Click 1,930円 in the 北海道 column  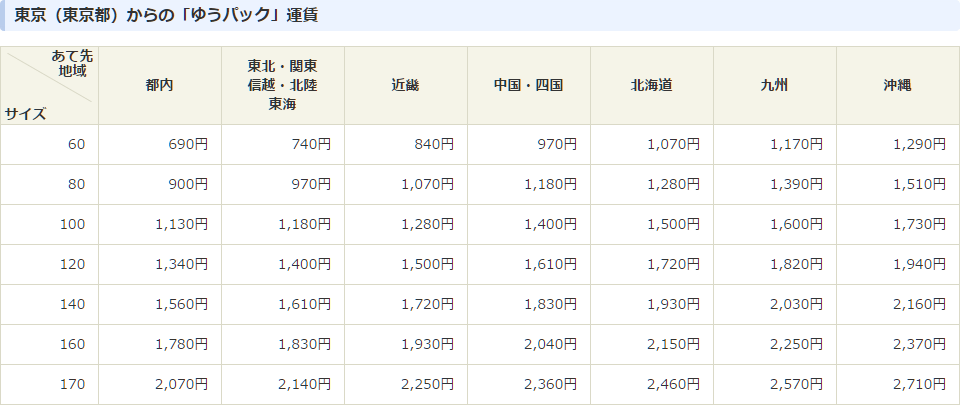click(x=673, y=304)
